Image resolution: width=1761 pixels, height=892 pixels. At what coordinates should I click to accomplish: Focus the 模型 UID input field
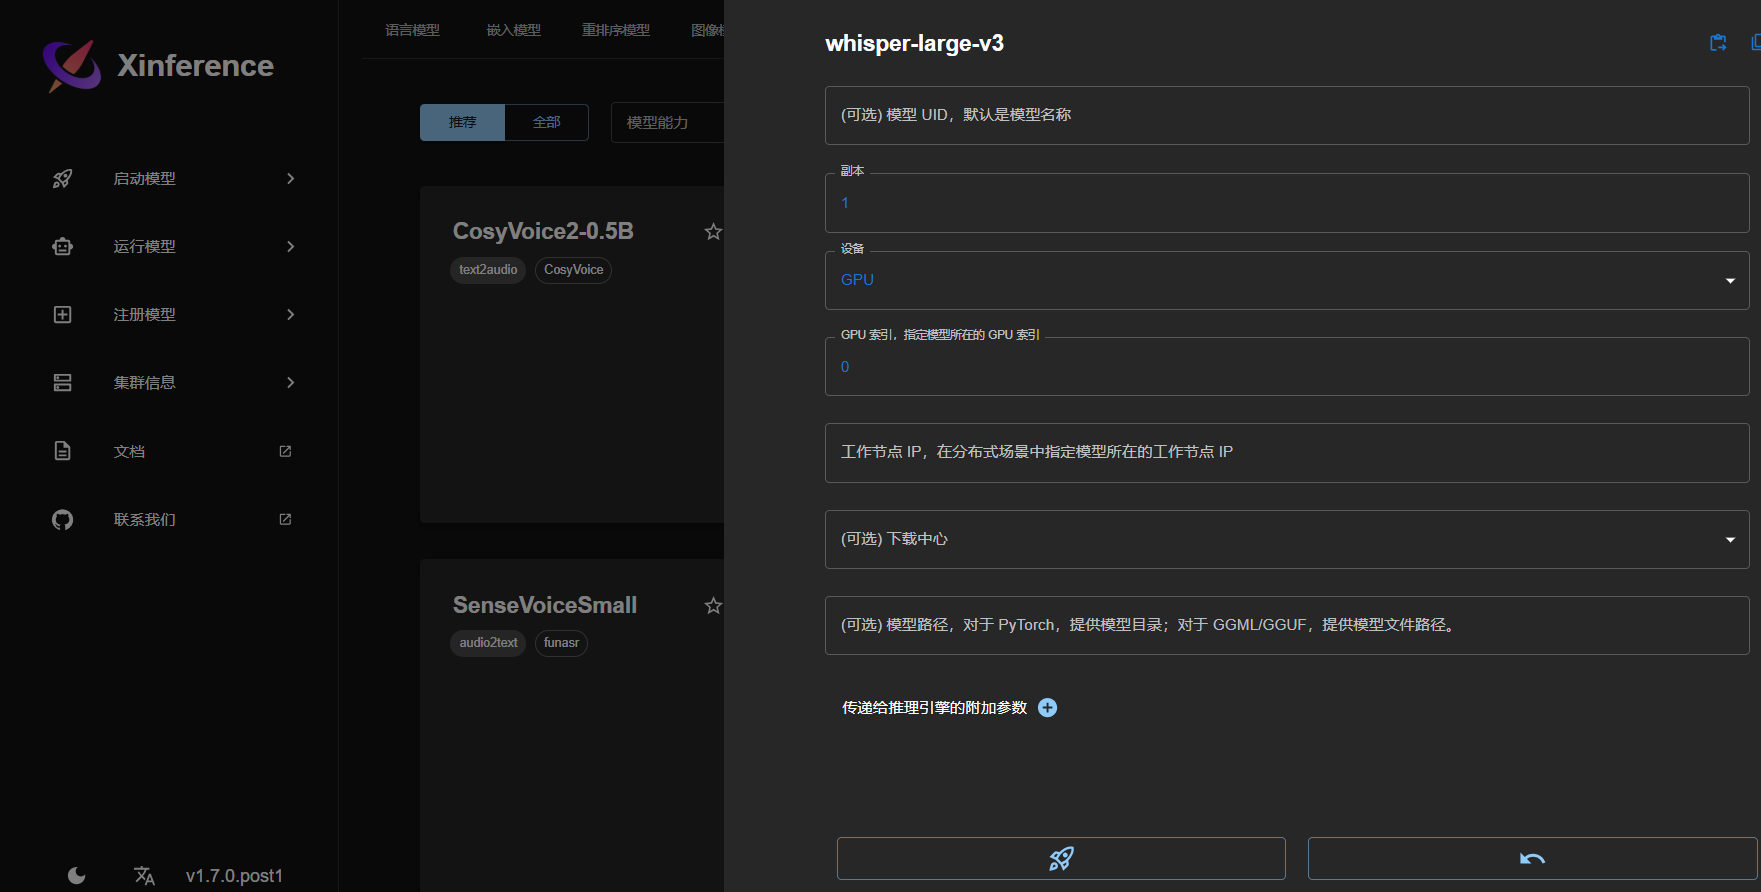1287,115
